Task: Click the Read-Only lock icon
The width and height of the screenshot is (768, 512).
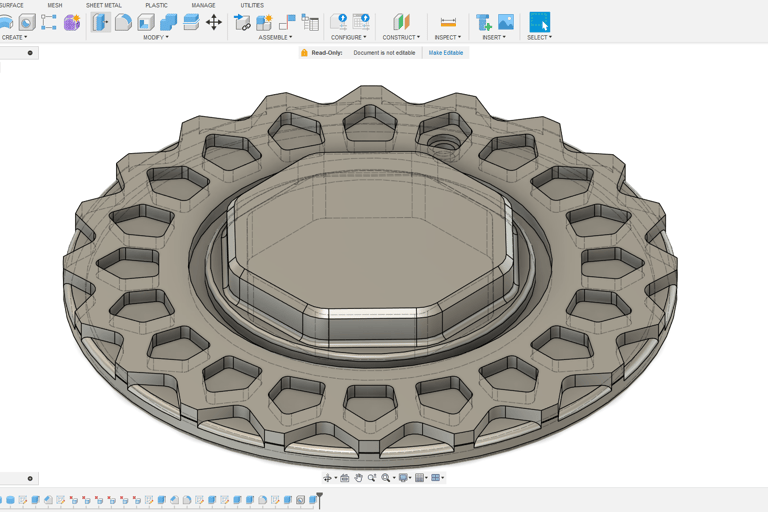Action: pyautogui.click(x=304, y=53)
